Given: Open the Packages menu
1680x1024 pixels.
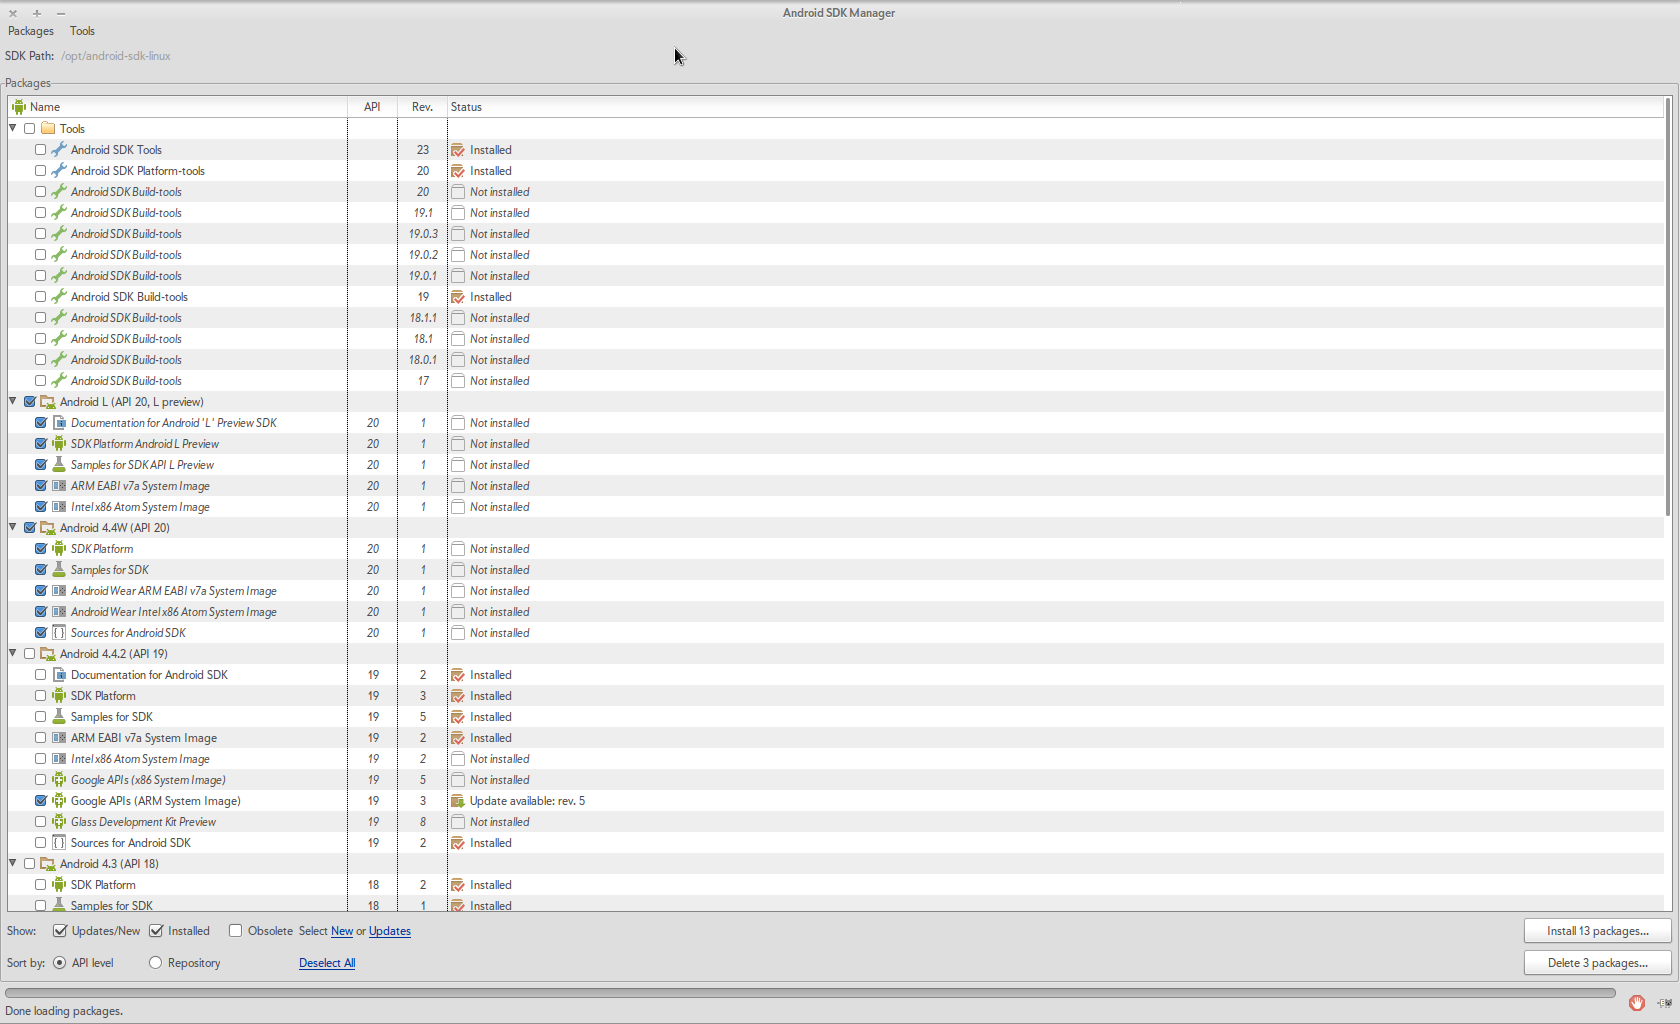Looking at the screenshot, I should (x=31, y=31).
